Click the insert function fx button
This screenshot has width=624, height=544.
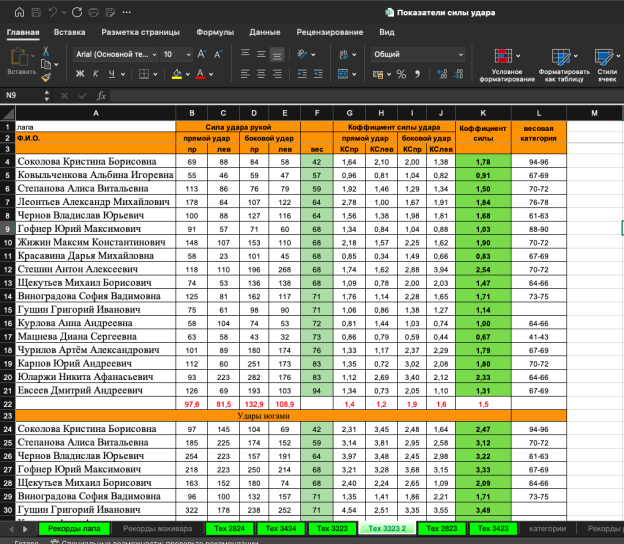click(x=101, y=96)
